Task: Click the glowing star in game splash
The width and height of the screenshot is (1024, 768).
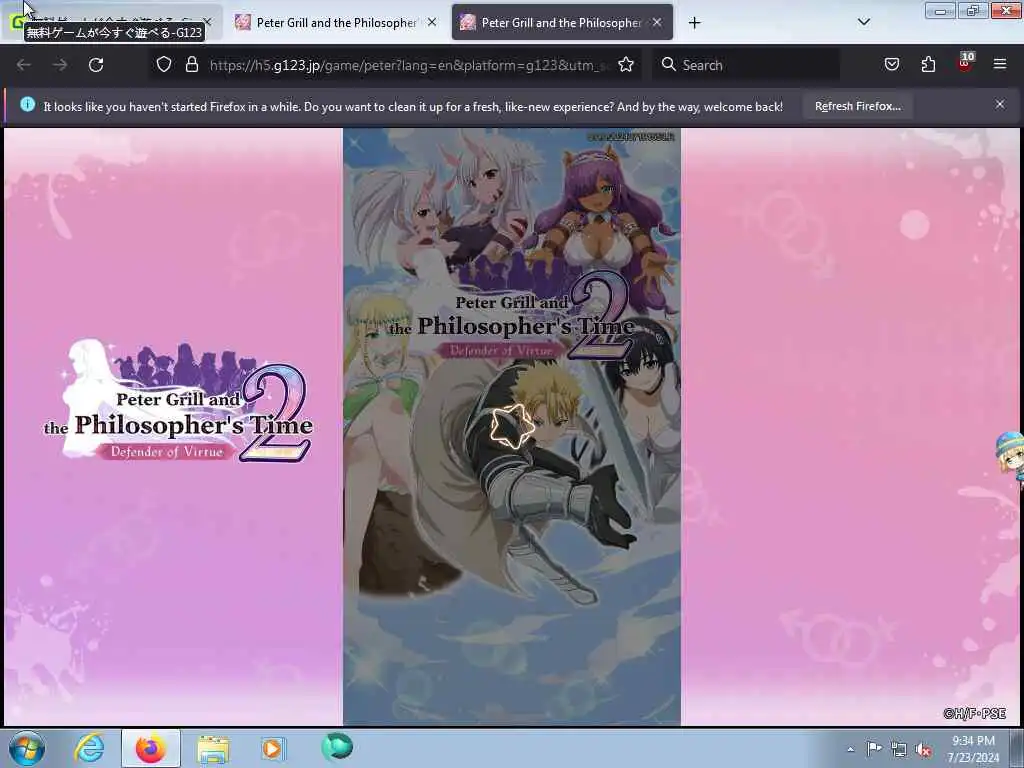Action: pyautogui.click(x=511, y=426)
